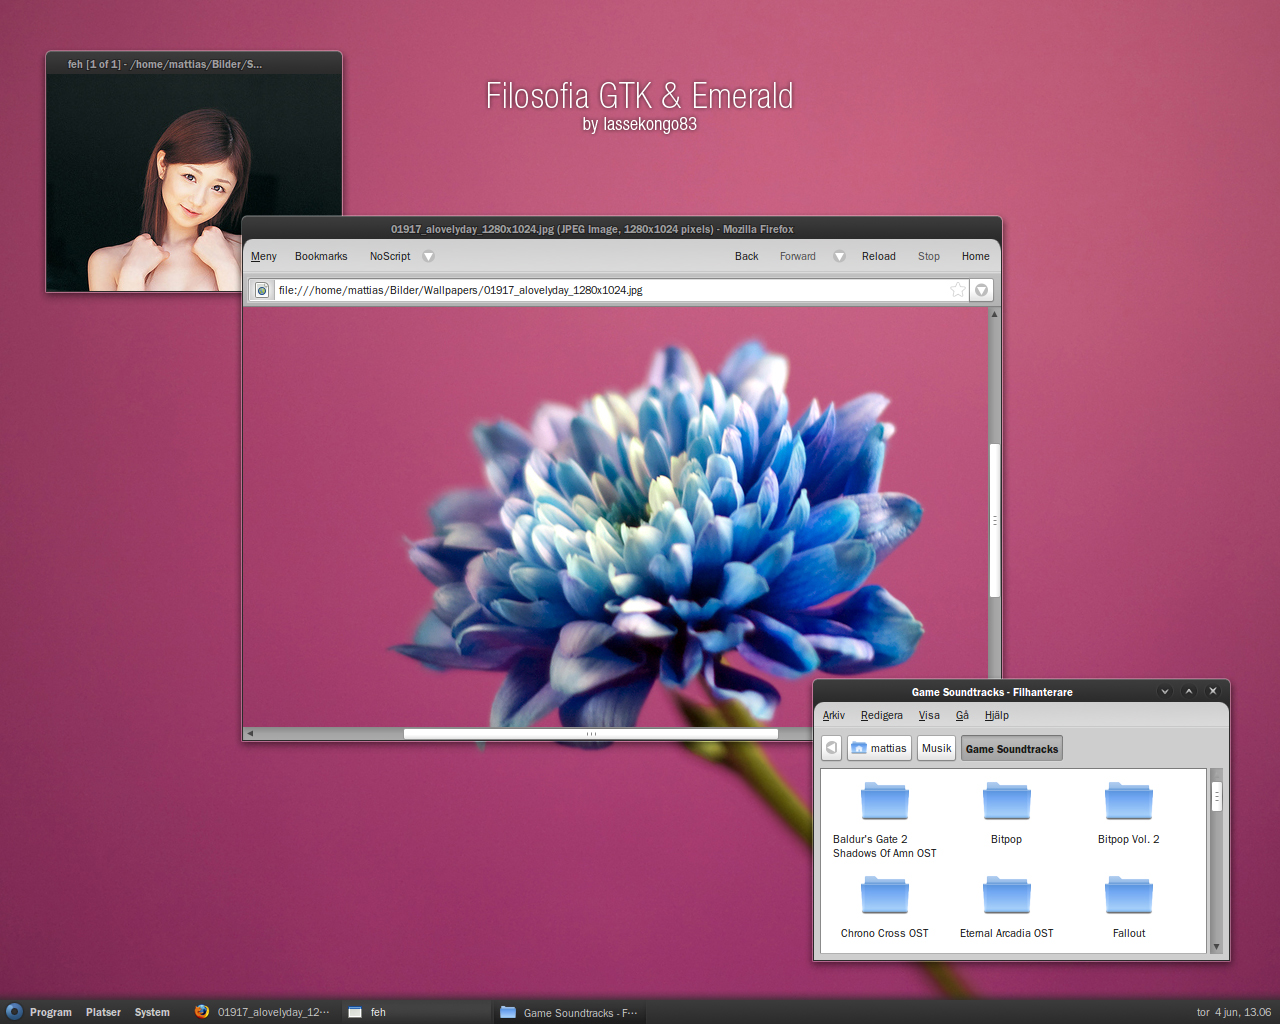Go back in the file manager toolbar
Screen dimensions: 1280x1024
(832, 748)
